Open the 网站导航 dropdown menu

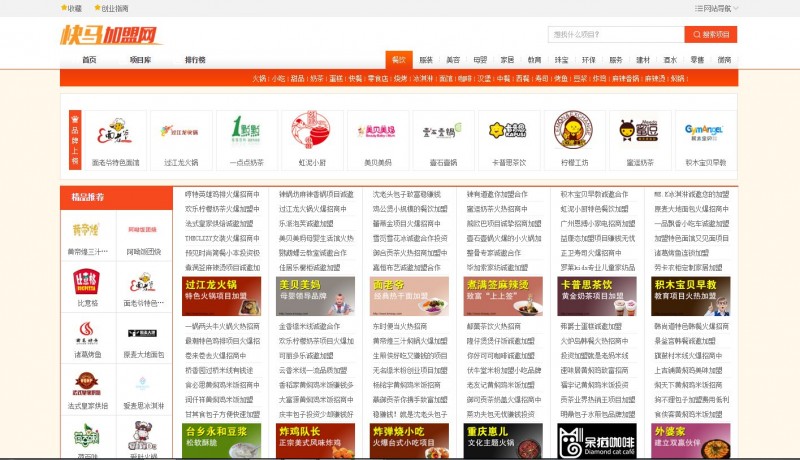tap(716, 9)
